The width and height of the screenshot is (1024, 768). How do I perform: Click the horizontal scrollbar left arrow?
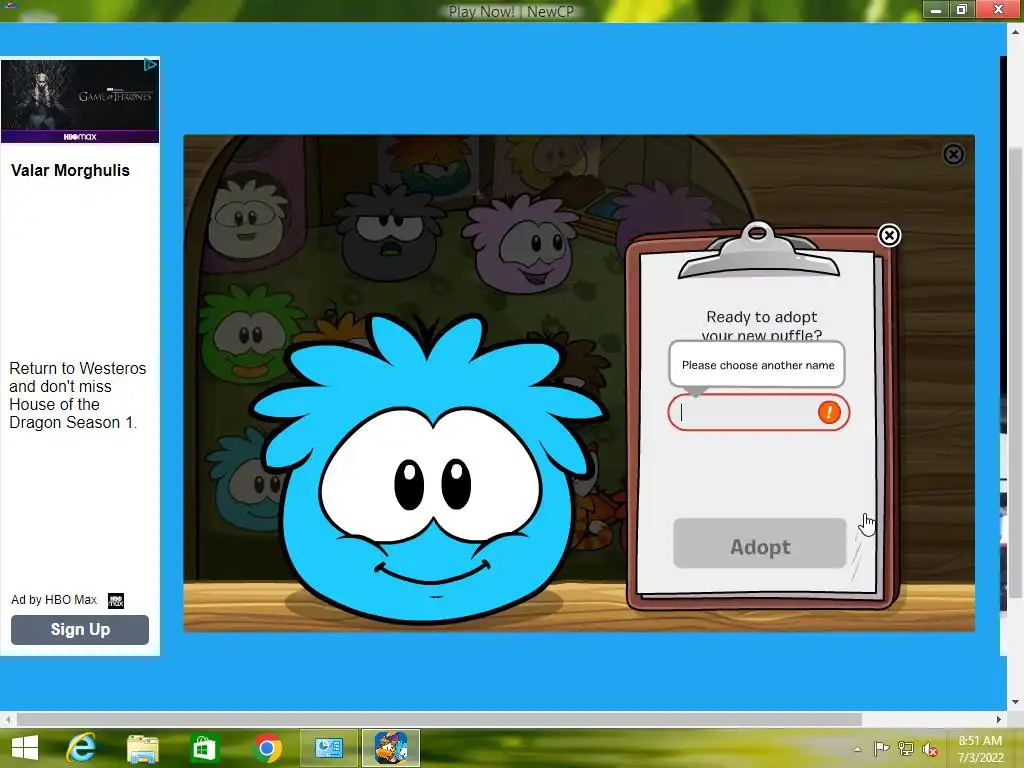pos(8,719)
